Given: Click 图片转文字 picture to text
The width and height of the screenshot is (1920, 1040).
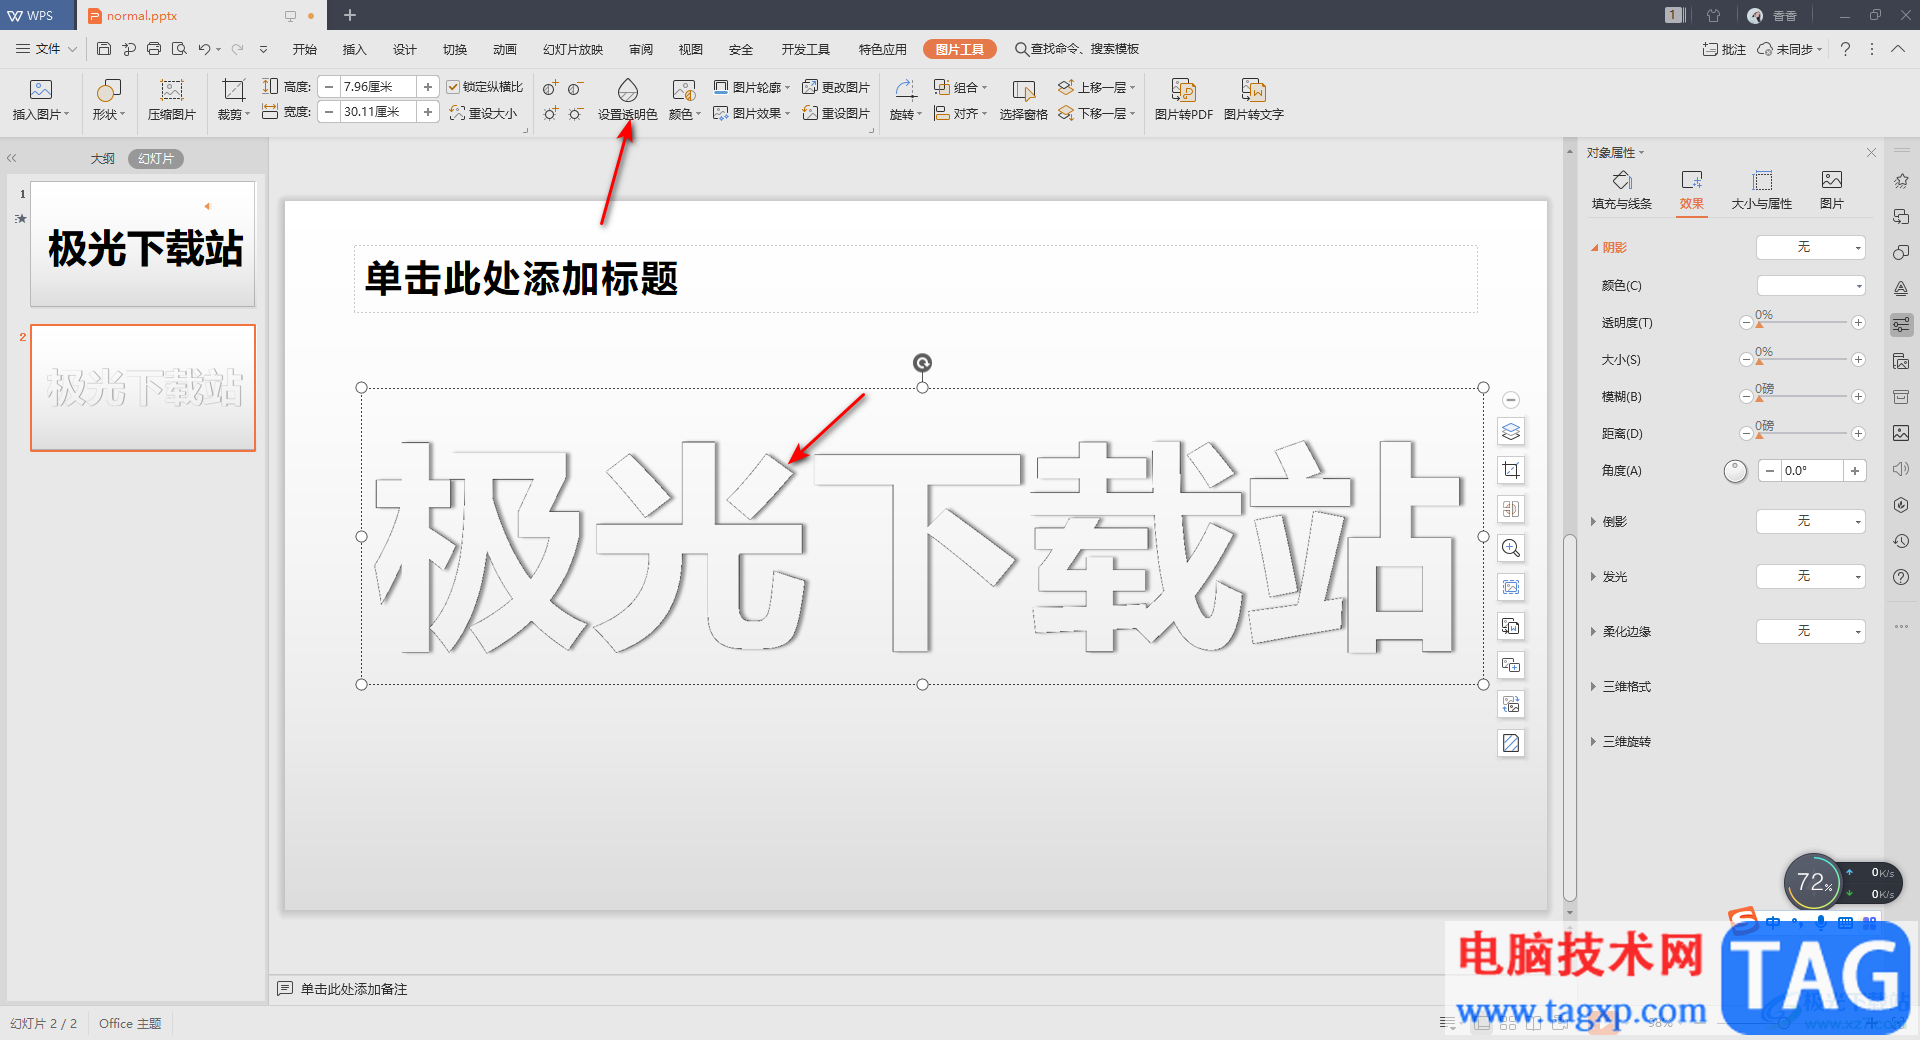Looking at the screenshot, I should click(x=1253, y=99).
